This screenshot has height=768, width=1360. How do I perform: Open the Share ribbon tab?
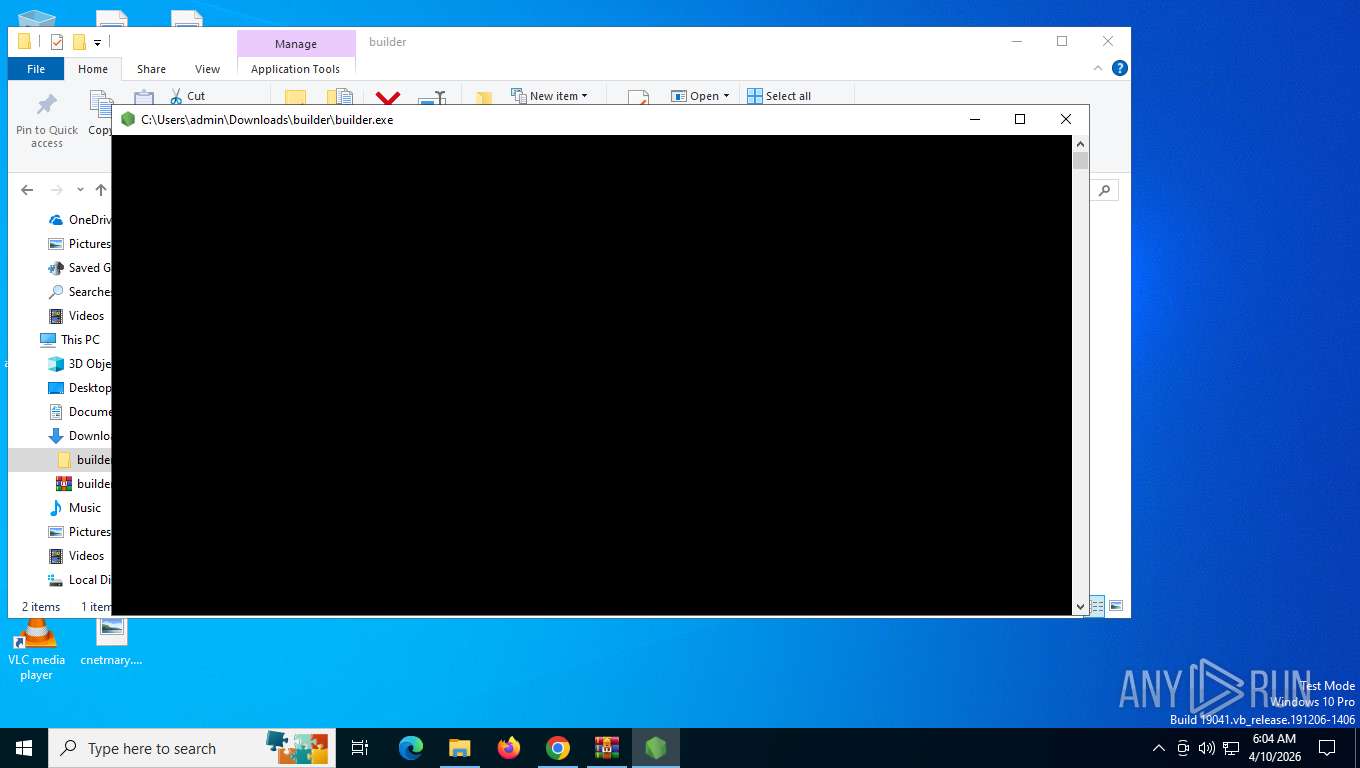pos(151,69)
